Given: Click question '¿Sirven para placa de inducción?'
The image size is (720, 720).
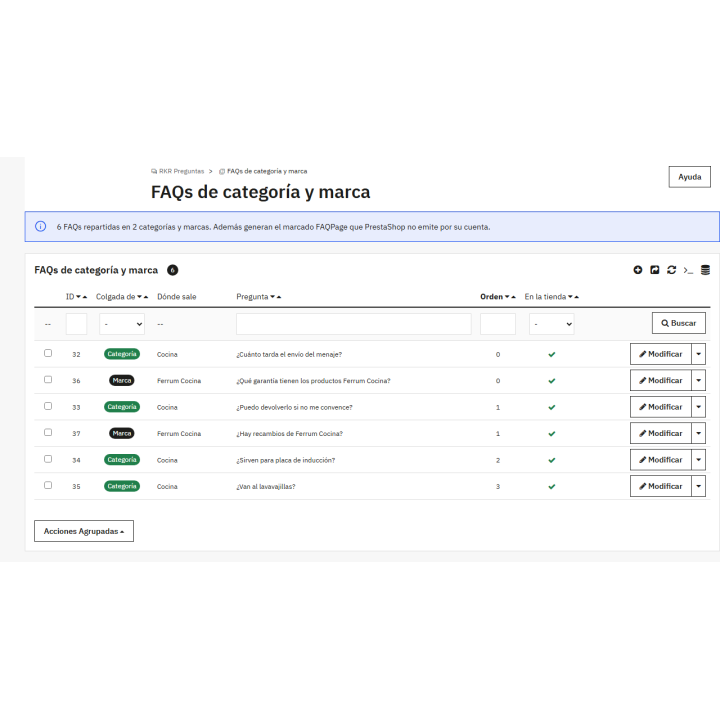Looking at the screenshot, I should pyautogui.click(x=286, y=460).
